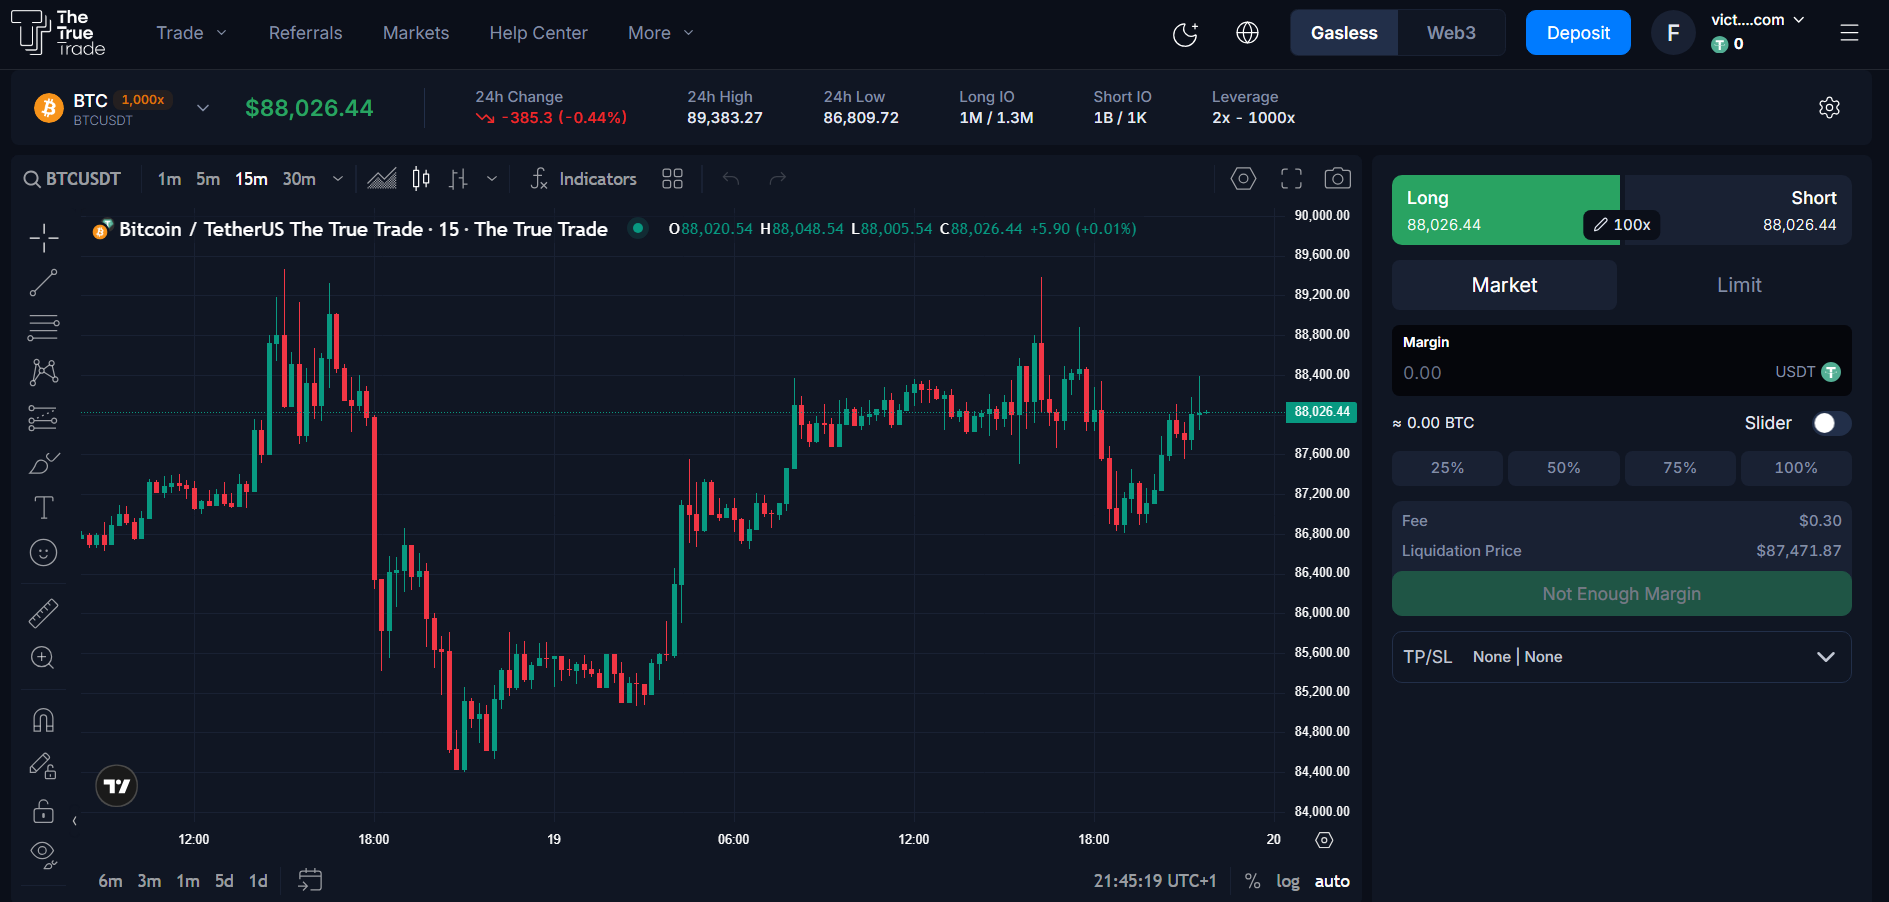The height and width of the screenshot is (902, 1889).
Task: Open the go to date calendar
Action: (310, 880)
